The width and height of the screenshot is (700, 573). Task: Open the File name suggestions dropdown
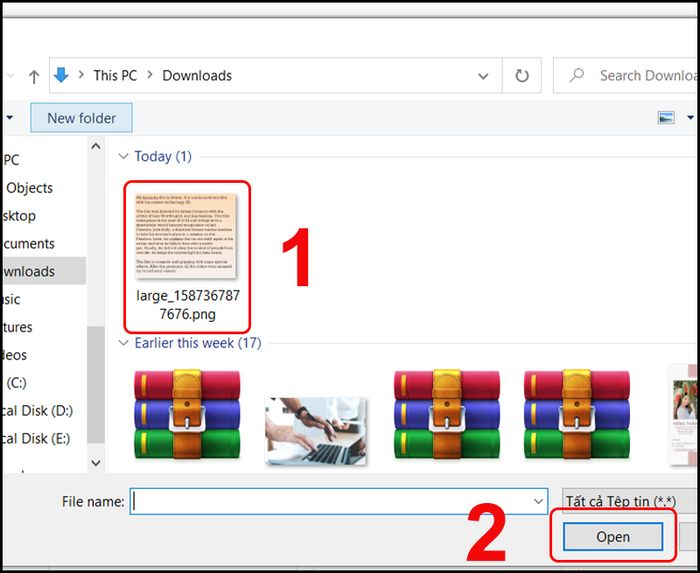[538, 502]
